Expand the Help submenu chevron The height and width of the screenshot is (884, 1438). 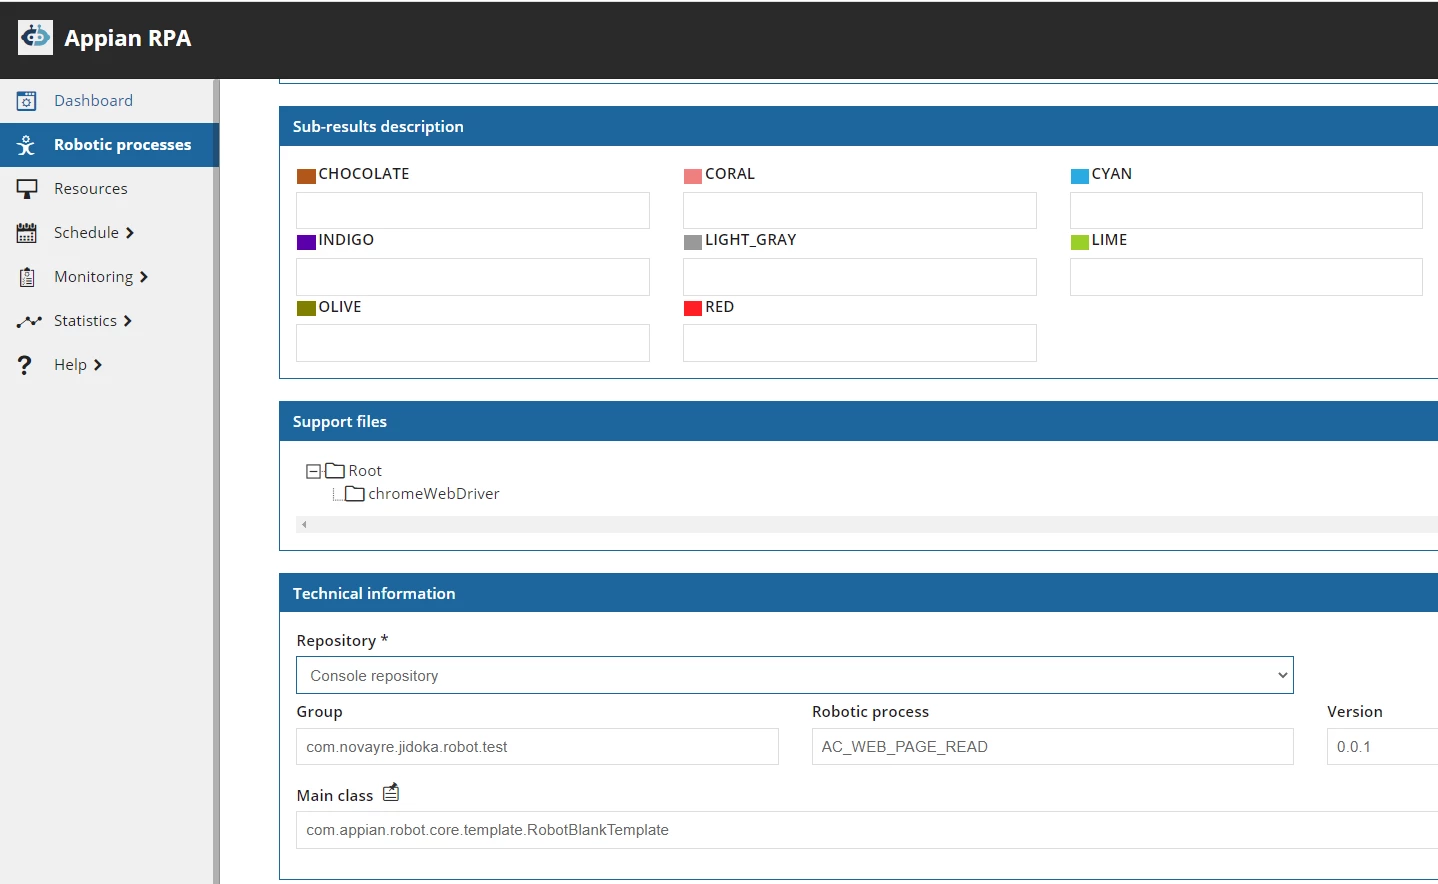(98, 365)
